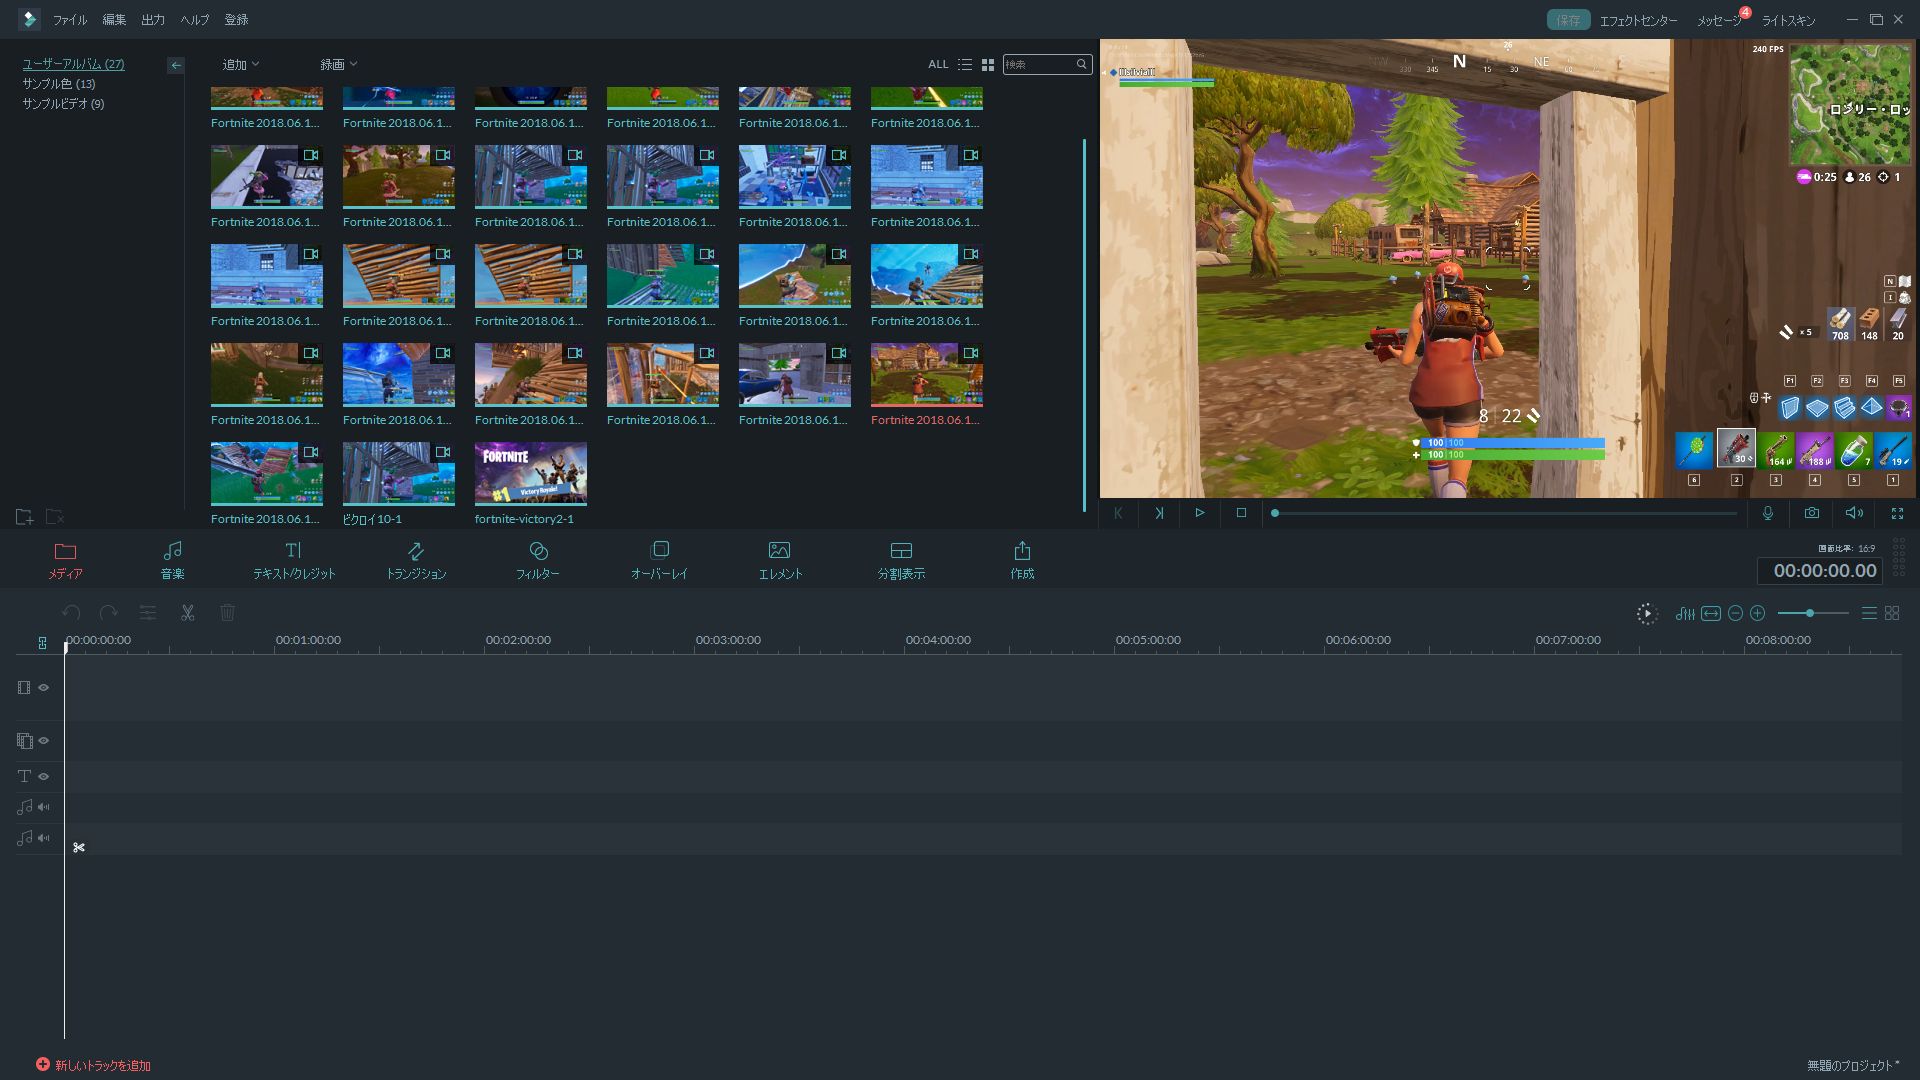Jump to previous frame in preview
Image resolution: width=1920 pixels, height=1080 pixels.
tap(1118, 513)
